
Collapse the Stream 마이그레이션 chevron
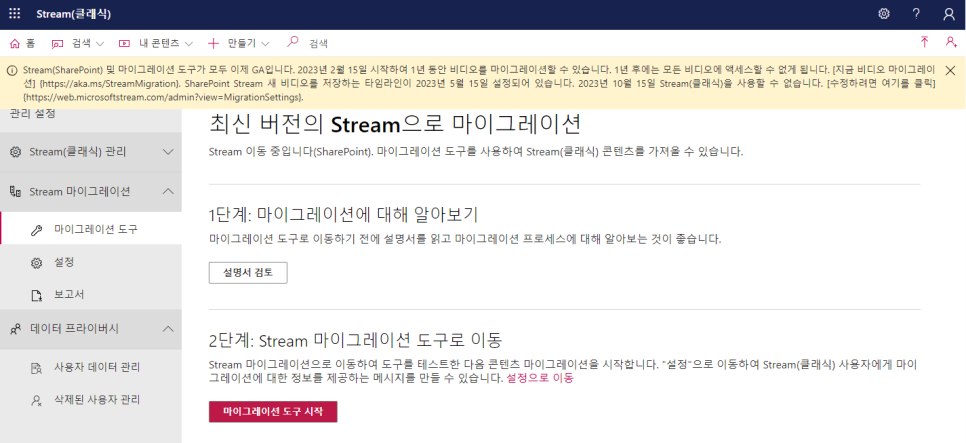pyautogui.click(x=168, y=191)
